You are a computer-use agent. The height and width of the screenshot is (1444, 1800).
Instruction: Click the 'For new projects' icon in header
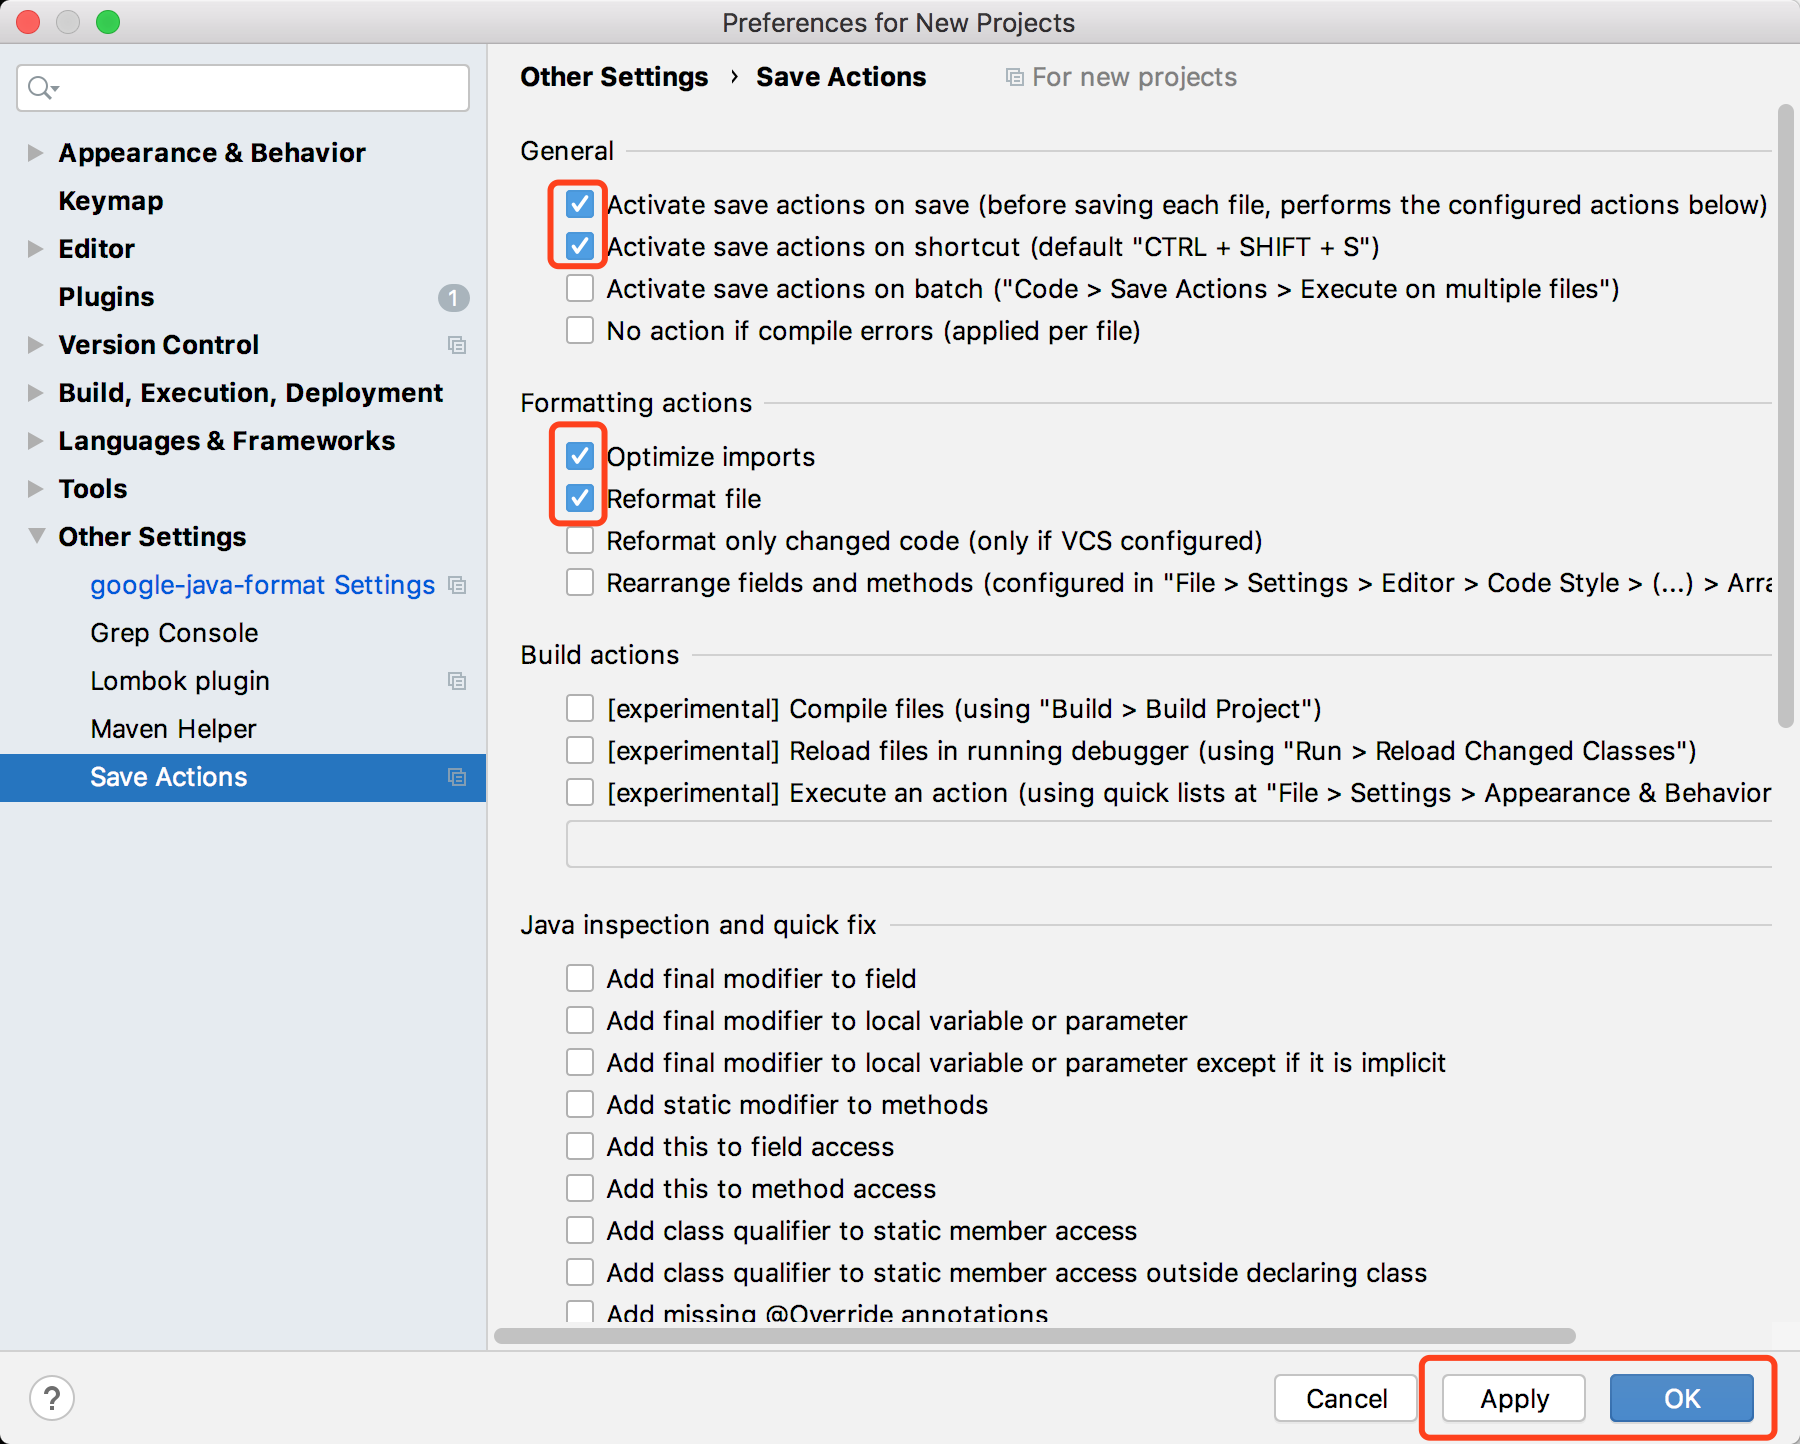tap(1014, 77)
